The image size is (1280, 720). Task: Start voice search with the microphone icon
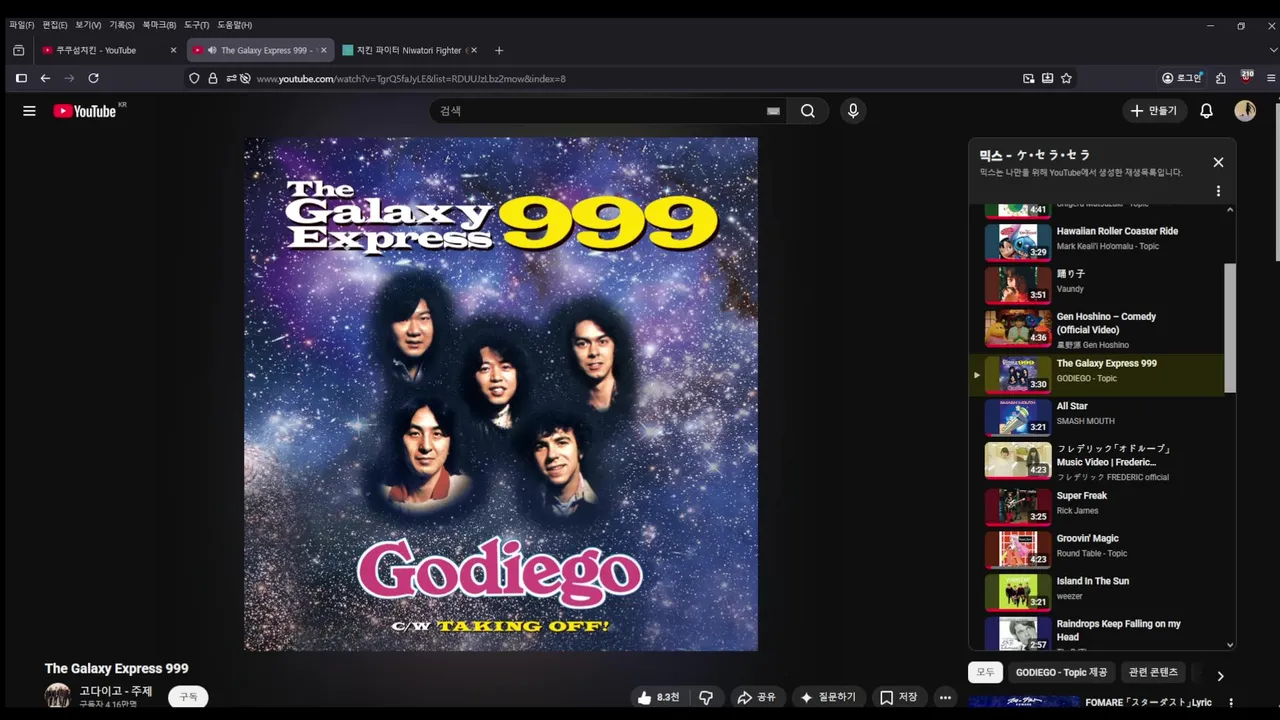853,111
